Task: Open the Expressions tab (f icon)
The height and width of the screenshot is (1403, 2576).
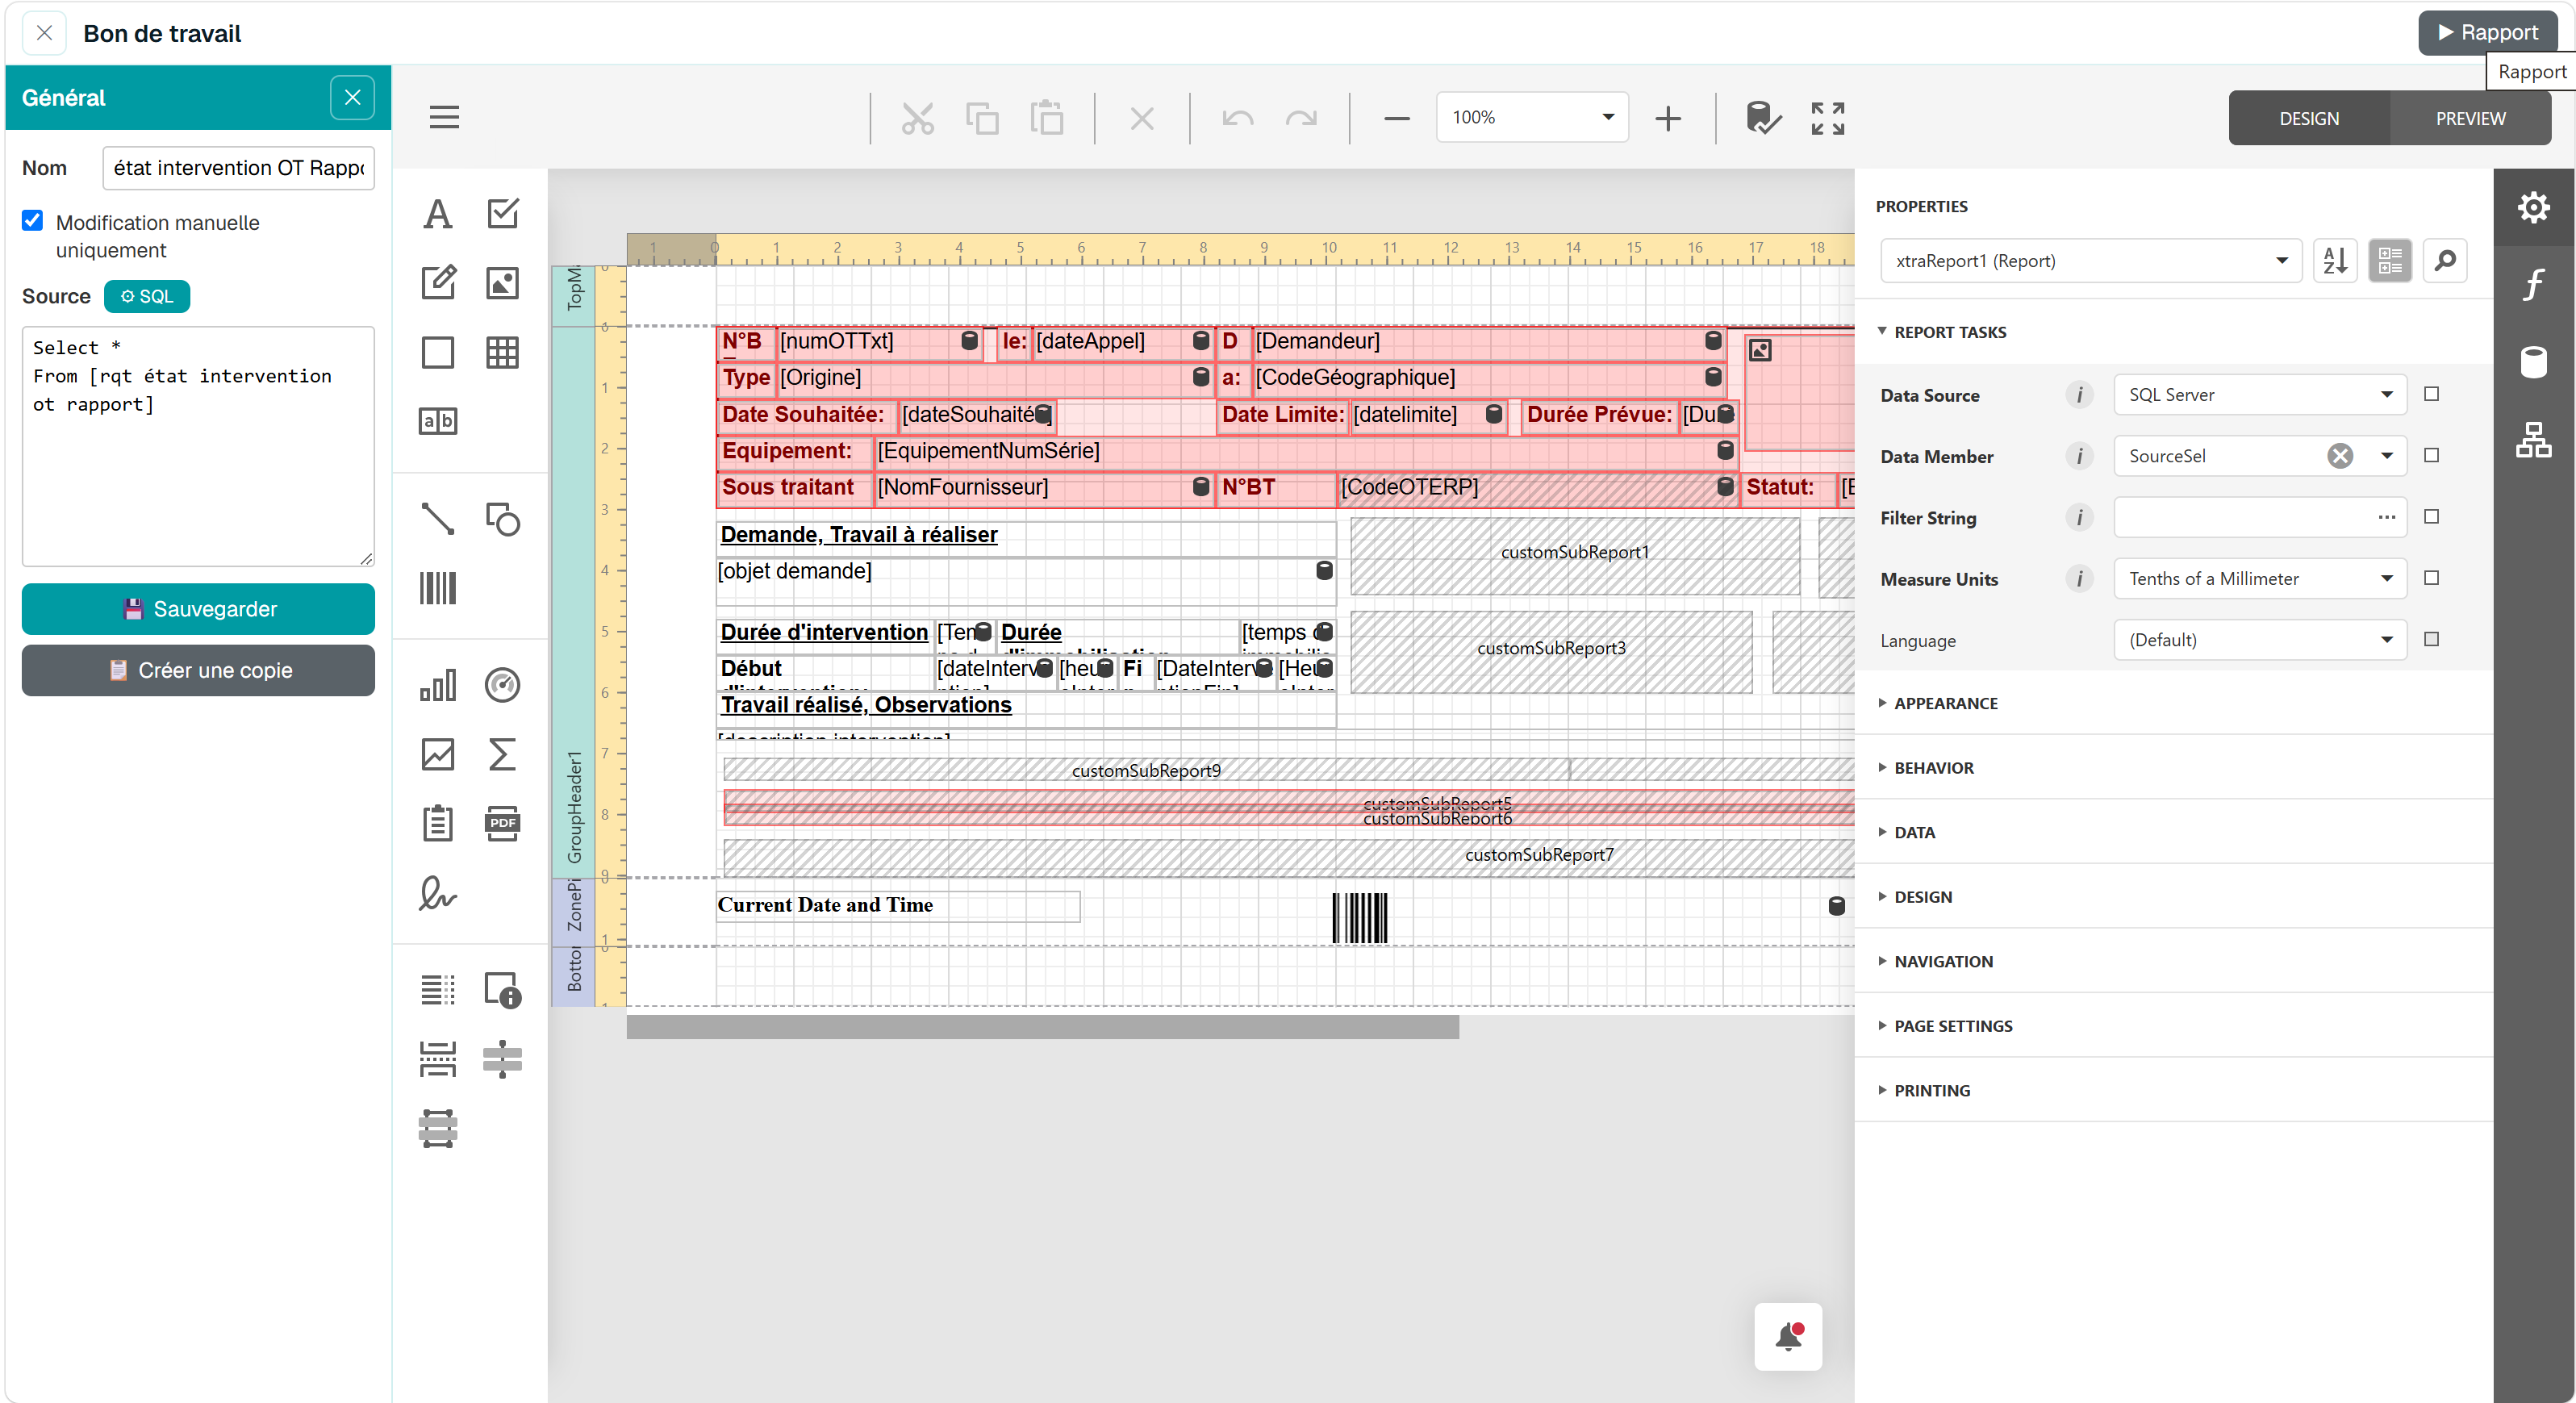Action: point(2533,284)
